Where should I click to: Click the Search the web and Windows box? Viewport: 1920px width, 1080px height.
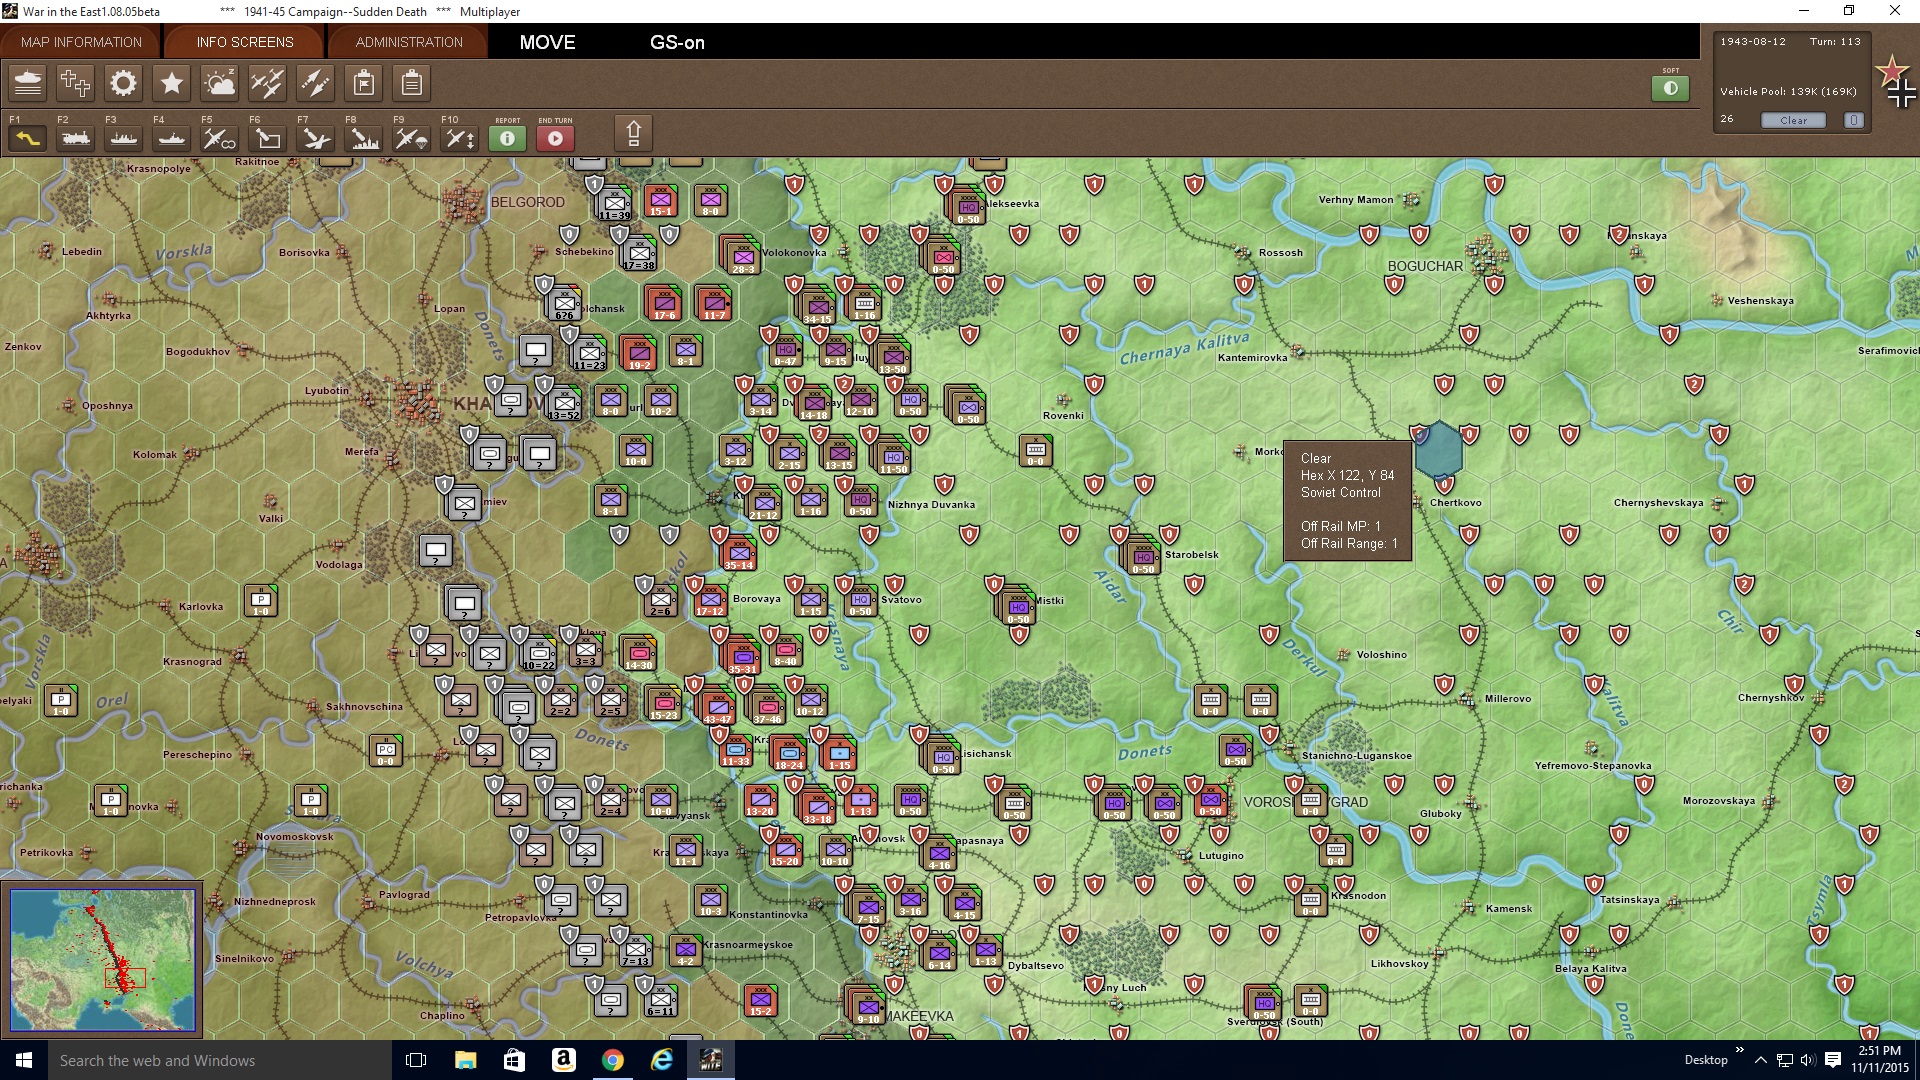tap(220, 1060)
